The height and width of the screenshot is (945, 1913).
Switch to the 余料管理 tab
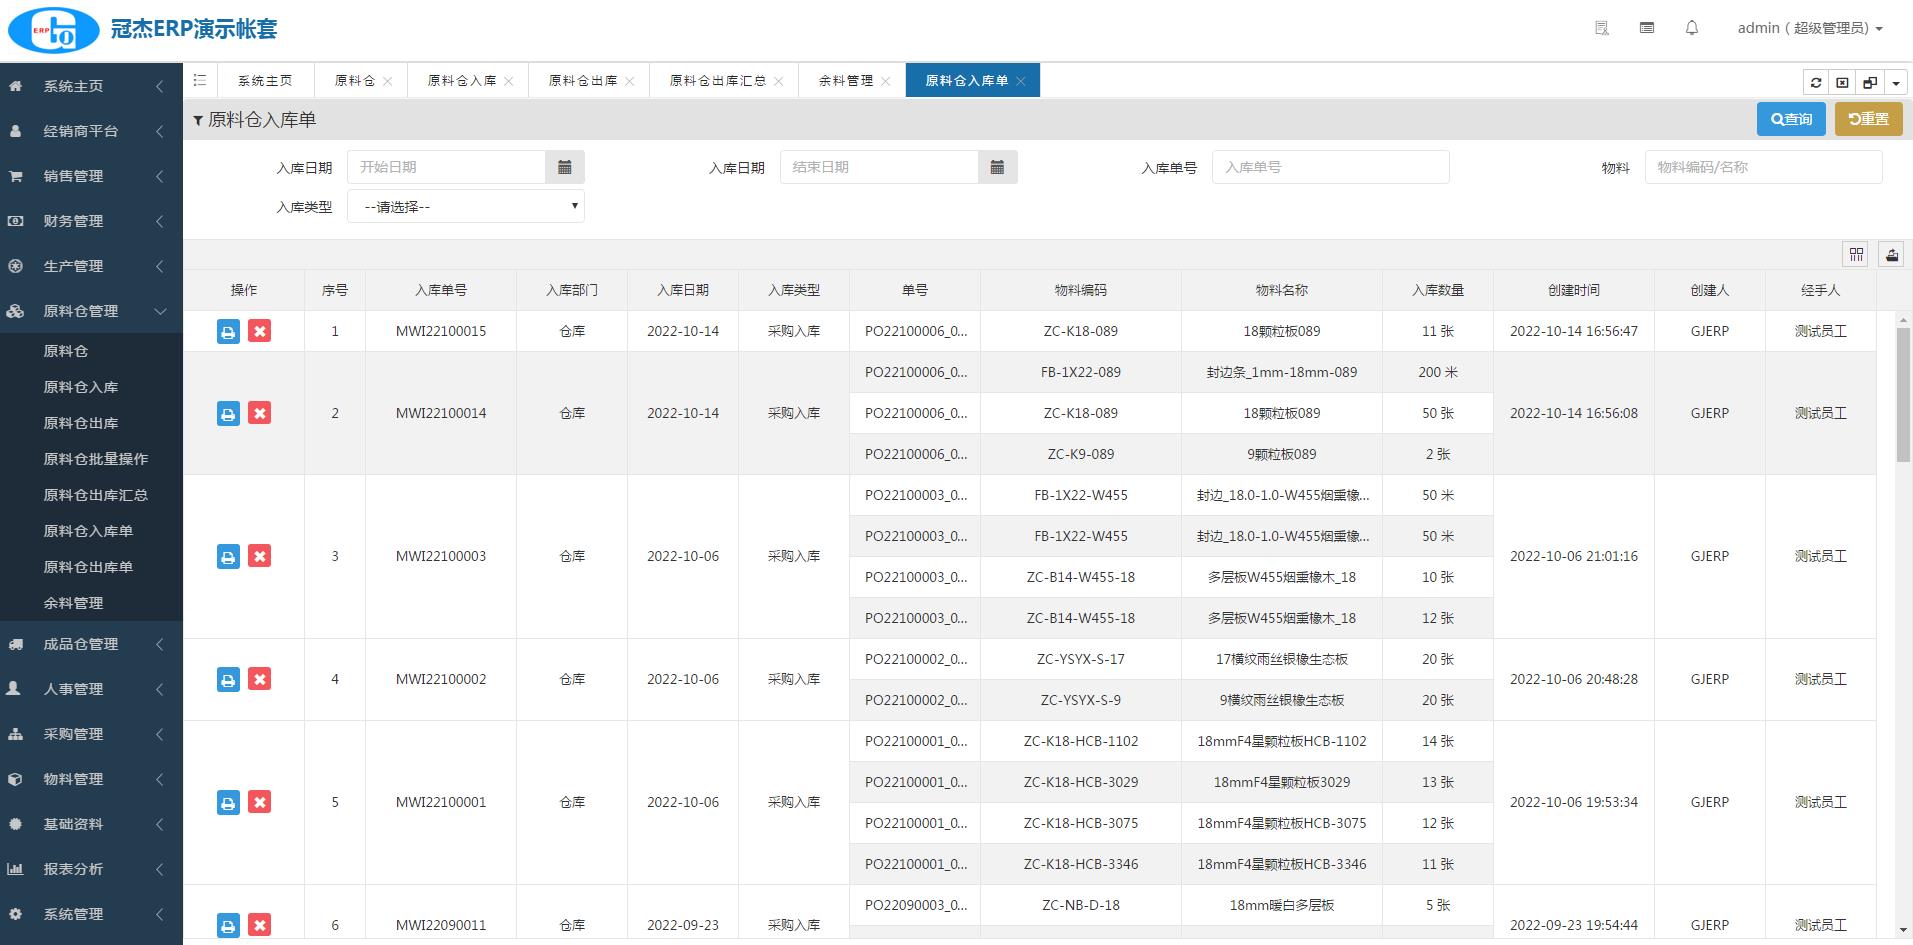(x=845, y=81)
